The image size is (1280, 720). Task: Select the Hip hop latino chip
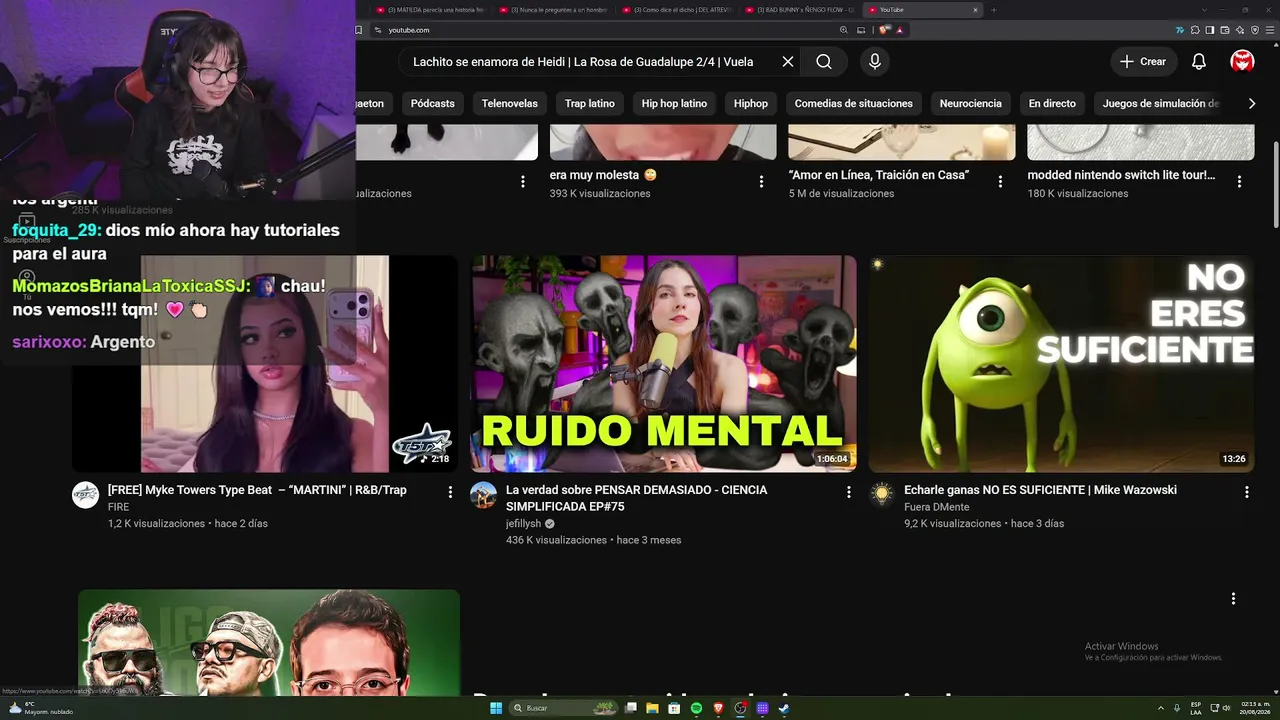[674, 103]
